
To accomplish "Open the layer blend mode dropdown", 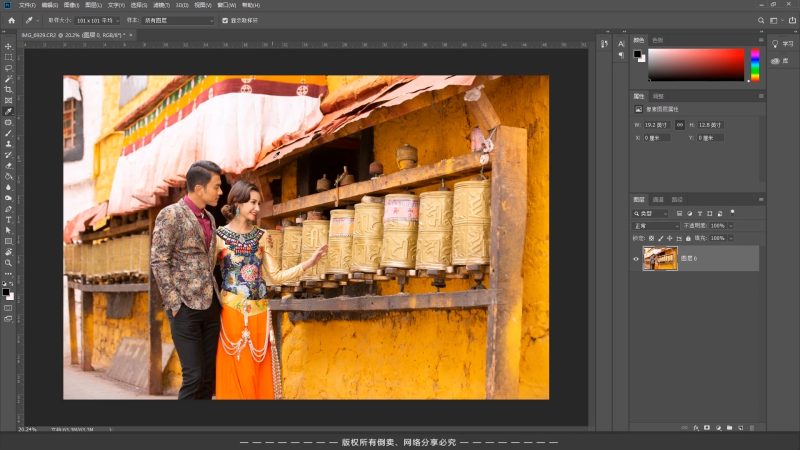I will (x=656, y=226).
